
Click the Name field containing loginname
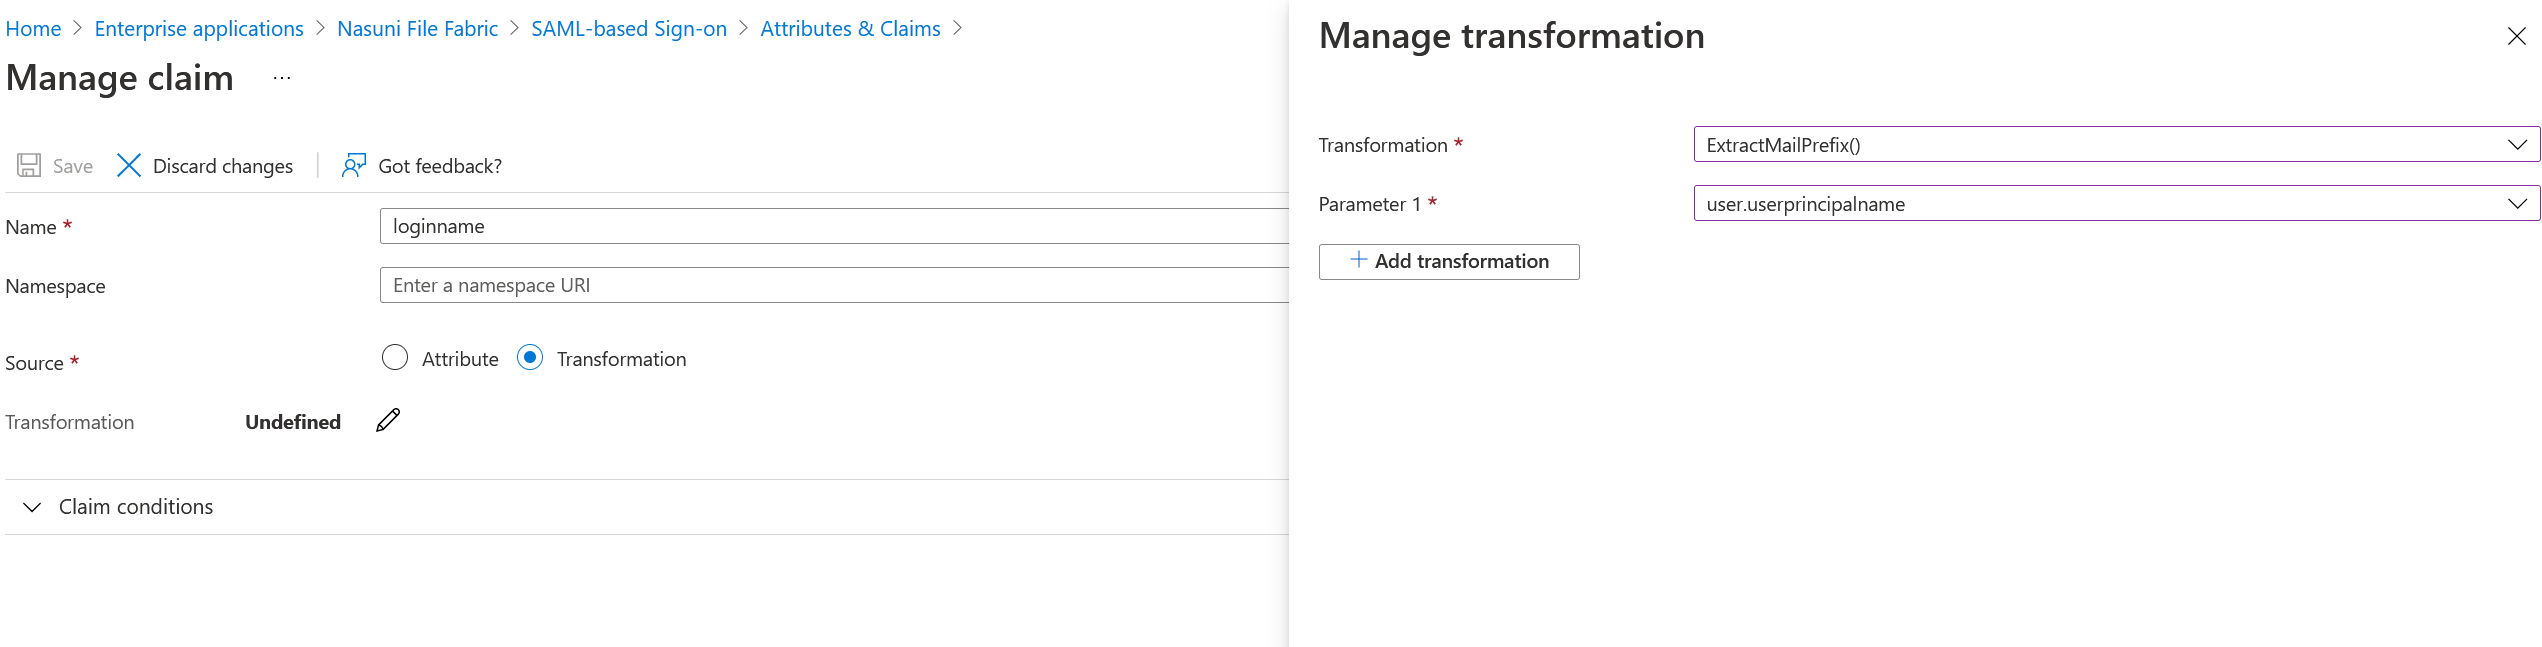[x=830, y=227]
